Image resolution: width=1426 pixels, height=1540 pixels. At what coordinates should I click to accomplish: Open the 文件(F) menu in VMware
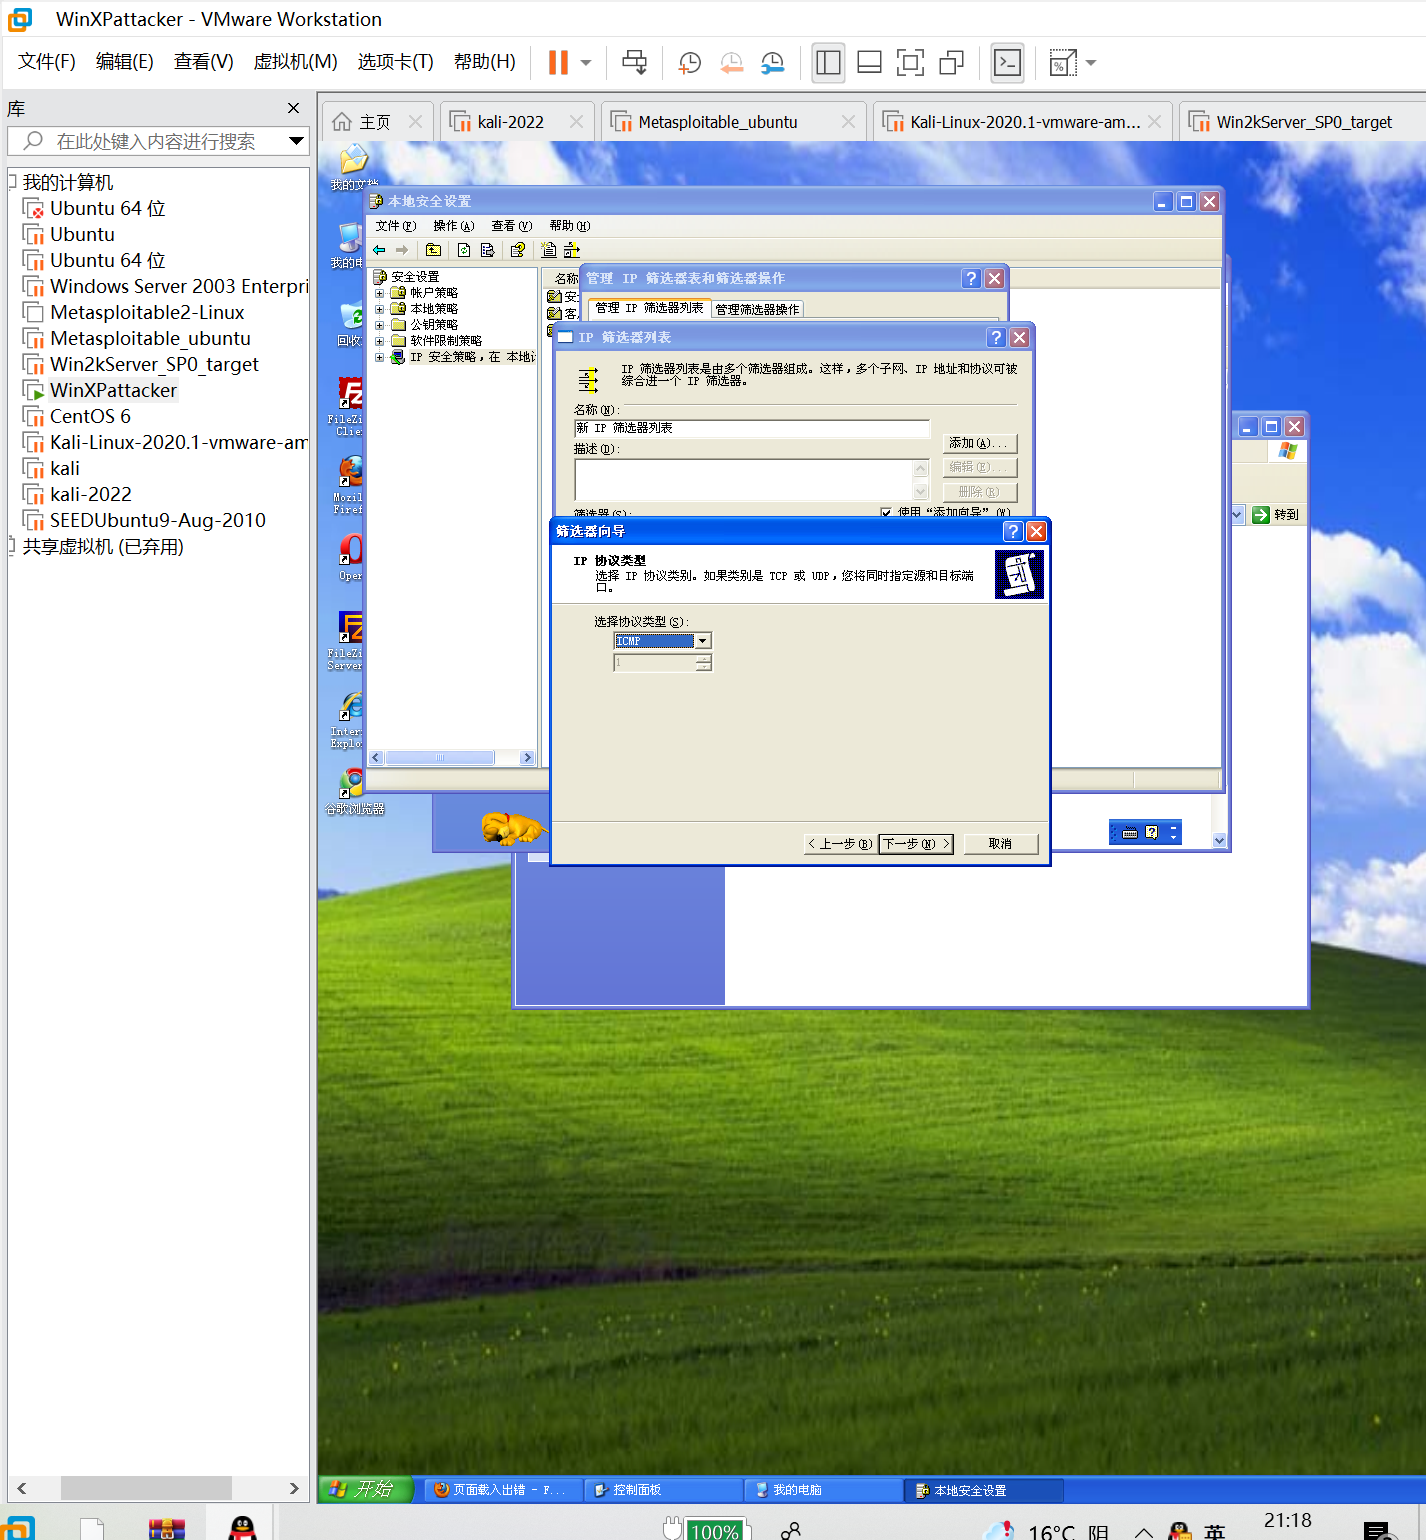46,61
